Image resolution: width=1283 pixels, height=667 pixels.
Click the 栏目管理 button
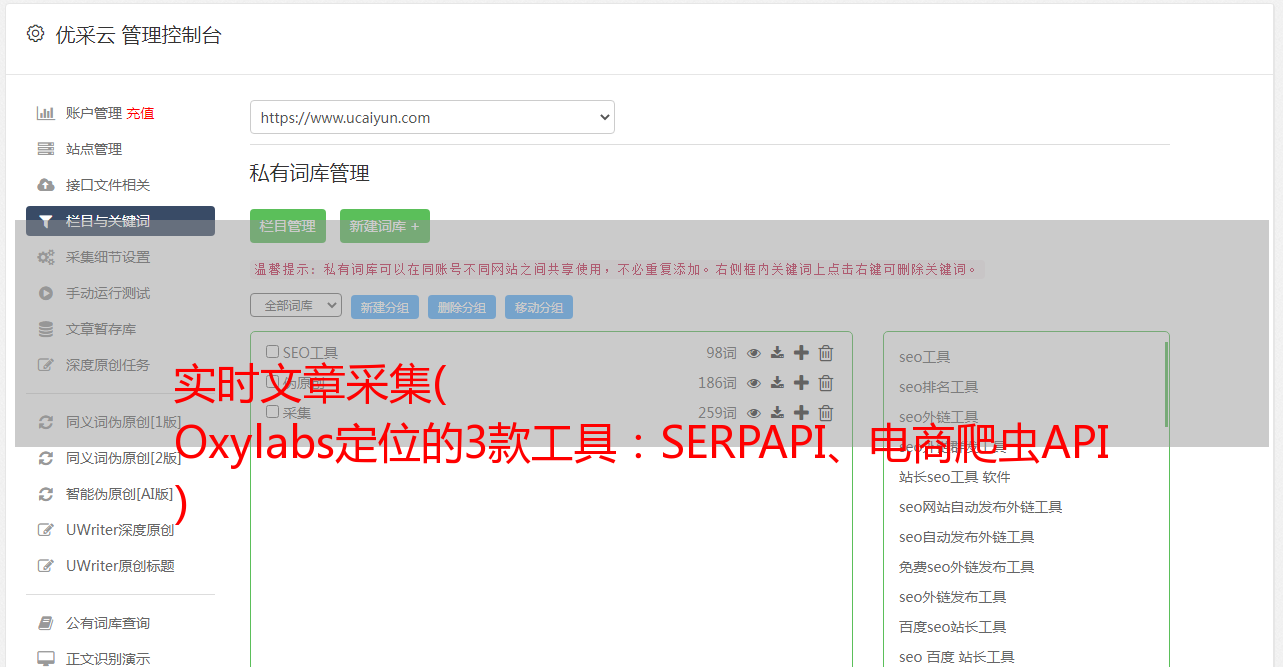click(288, 226)
